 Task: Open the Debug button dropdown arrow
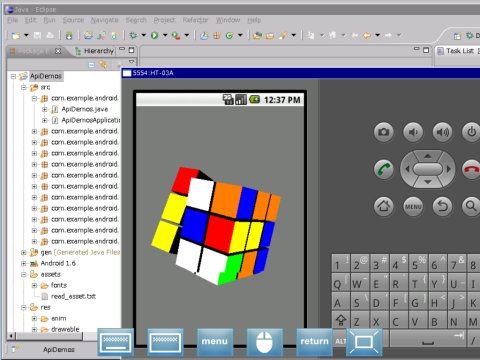[x=143, y=35]
